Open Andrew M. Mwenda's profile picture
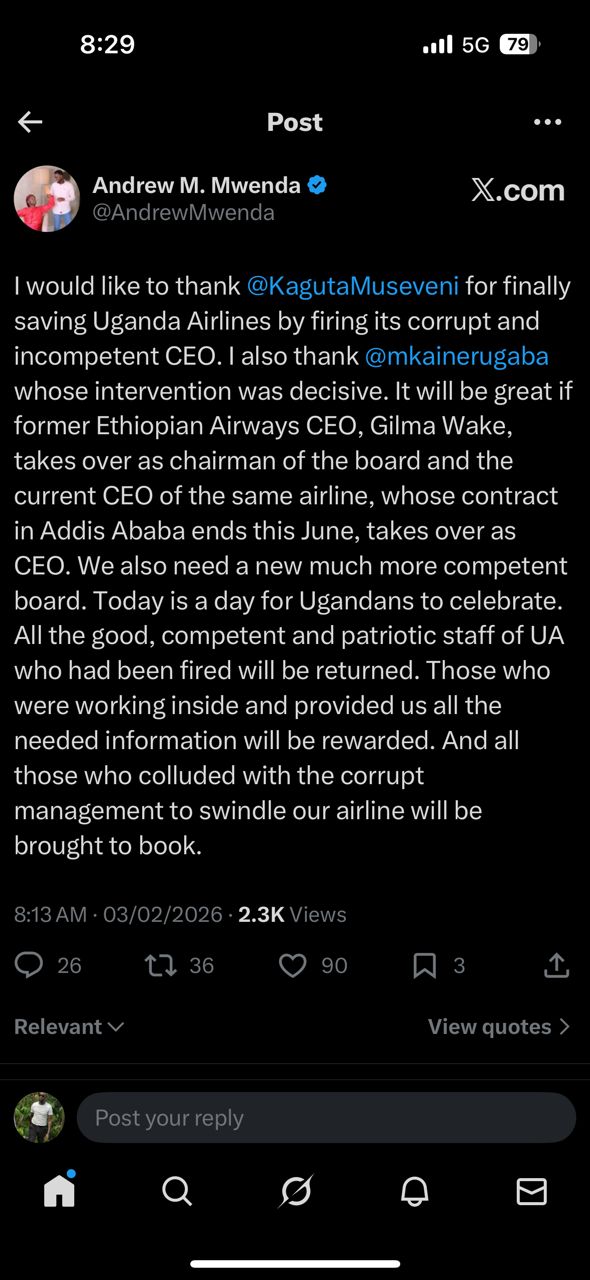Viewport: 590px width, 1280px height. point(47,199)
